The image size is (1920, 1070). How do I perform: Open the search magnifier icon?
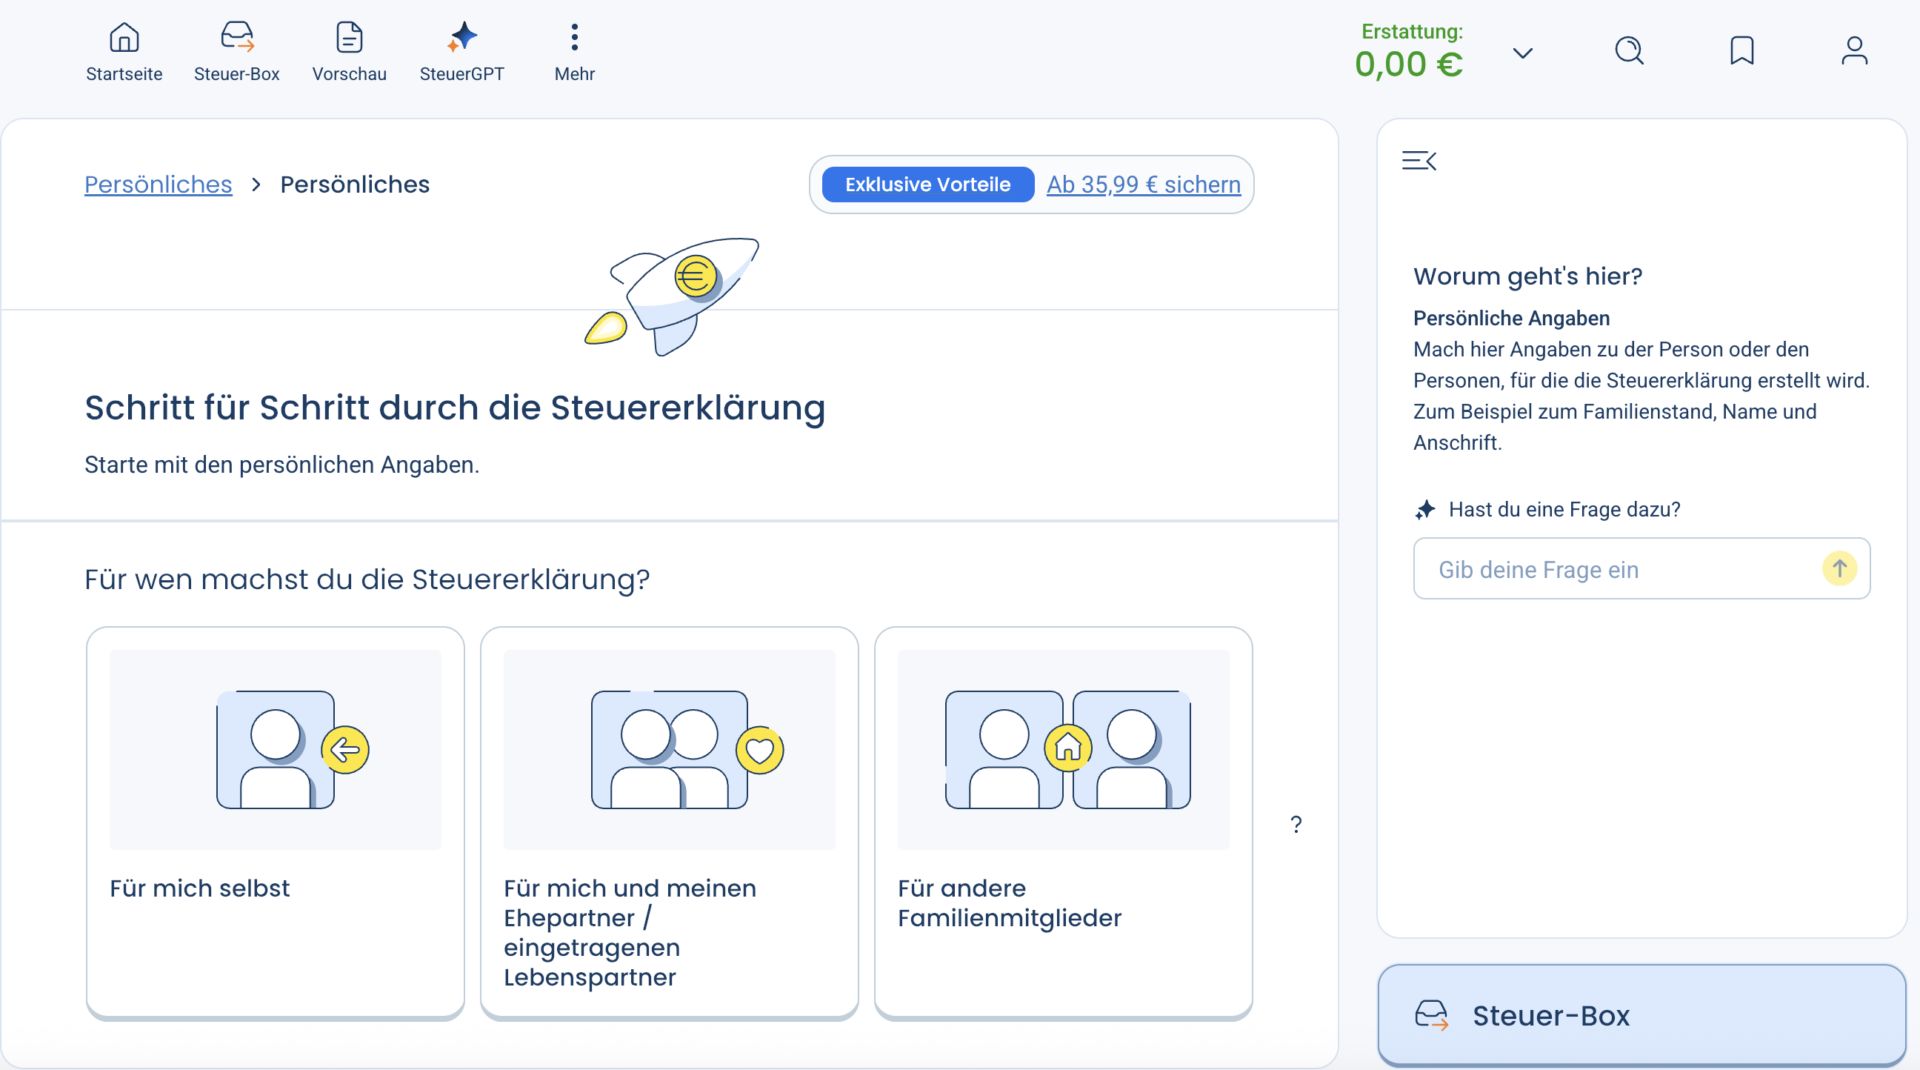1629,51
